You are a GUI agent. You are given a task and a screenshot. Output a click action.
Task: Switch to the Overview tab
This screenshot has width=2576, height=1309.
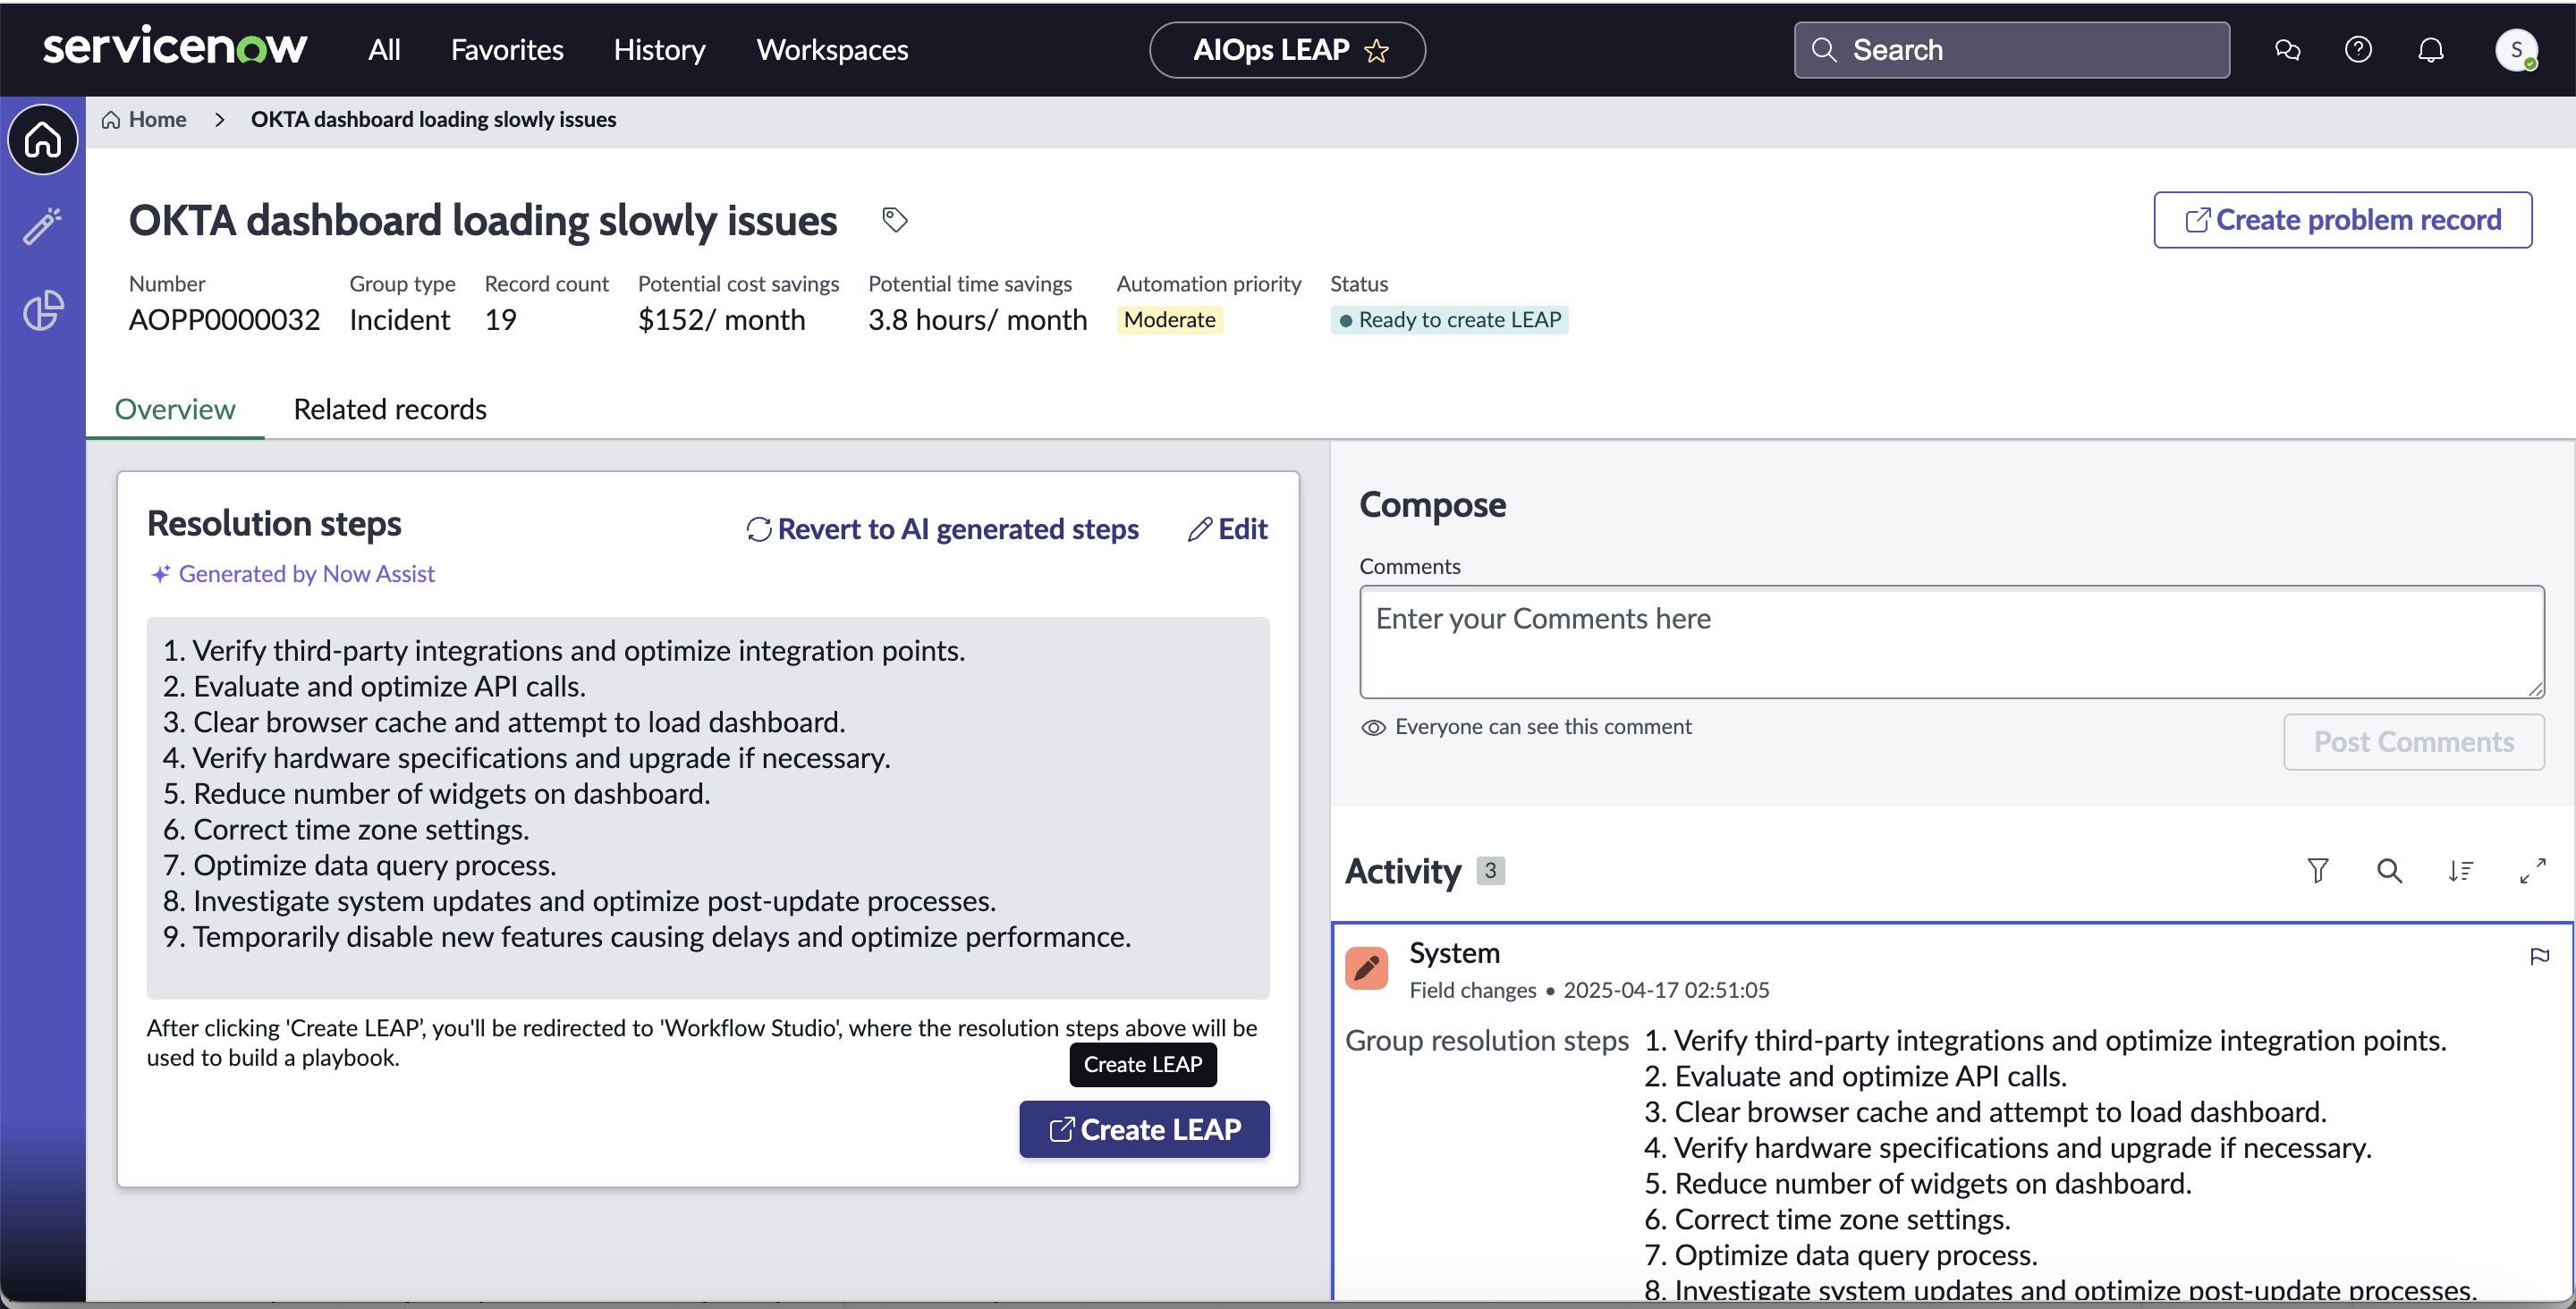click(175, 409)
